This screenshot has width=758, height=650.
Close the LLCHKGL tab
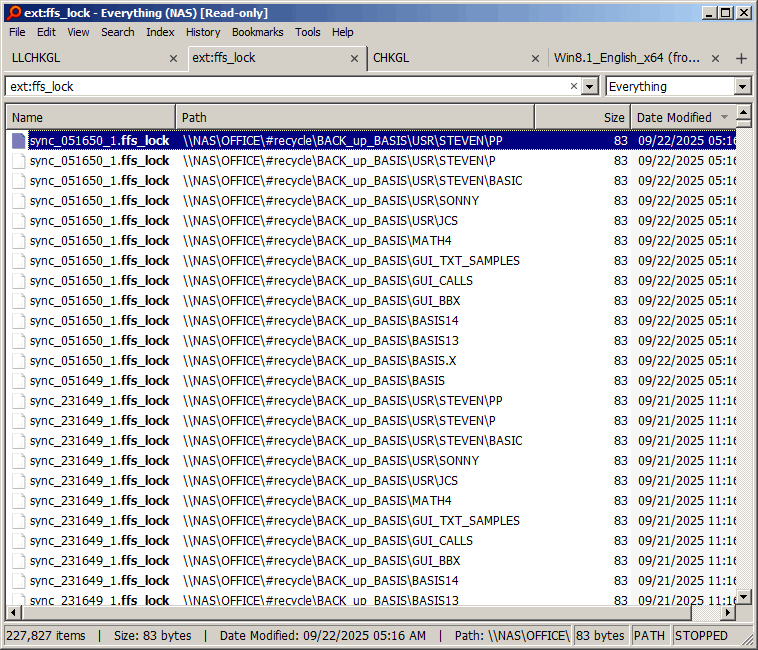coord(173,58)
